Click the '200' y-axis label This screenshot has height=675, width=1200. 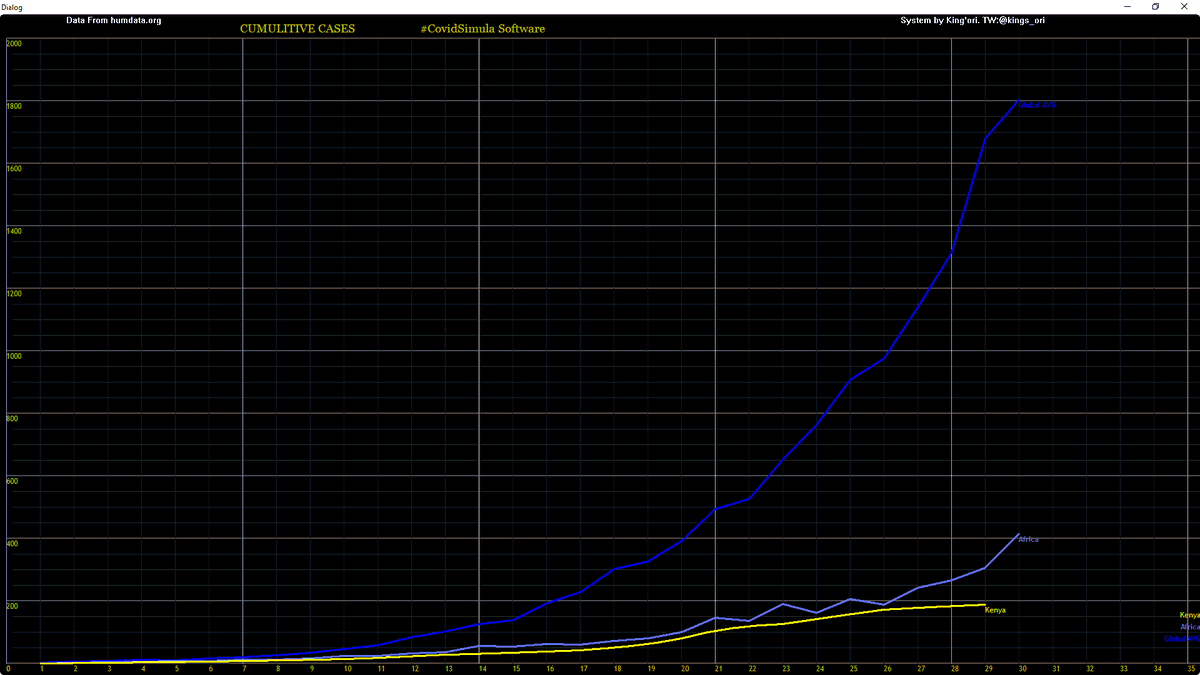pyautogui.click(x=12, y=606)
